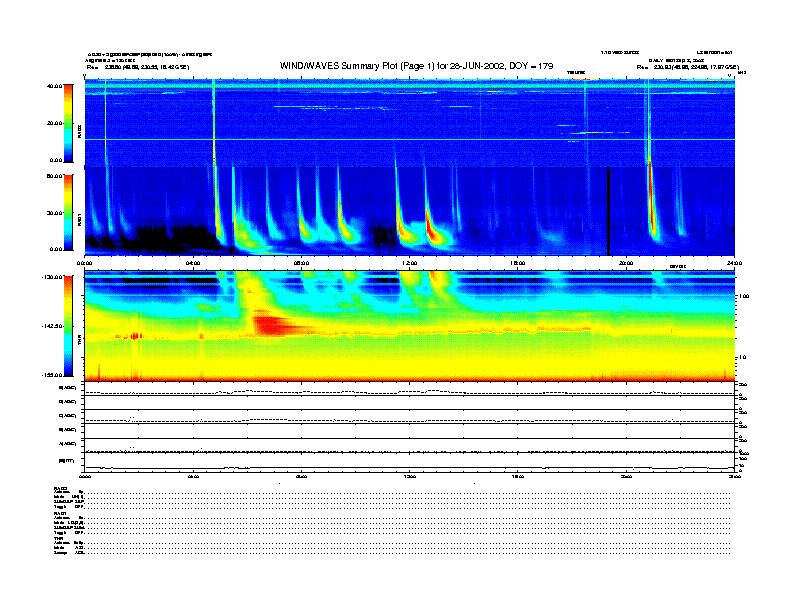The height and width of the screenshot is (612, 792).
Task: Click the "20:00" label under RAD1 panel
Action: click(626, 263)
